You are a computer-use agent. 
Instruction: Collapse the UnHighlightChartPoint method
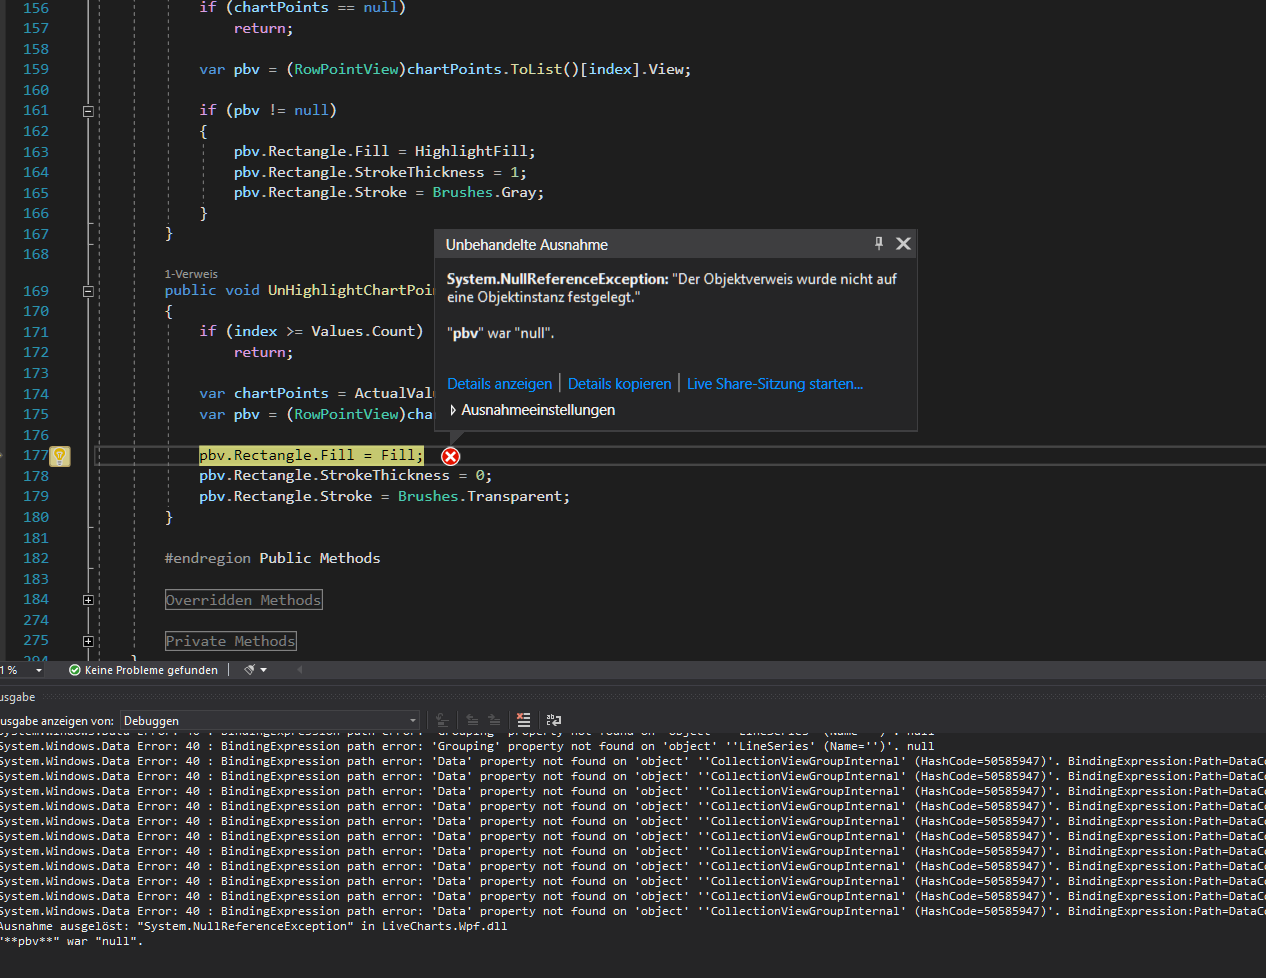[88, 291]
